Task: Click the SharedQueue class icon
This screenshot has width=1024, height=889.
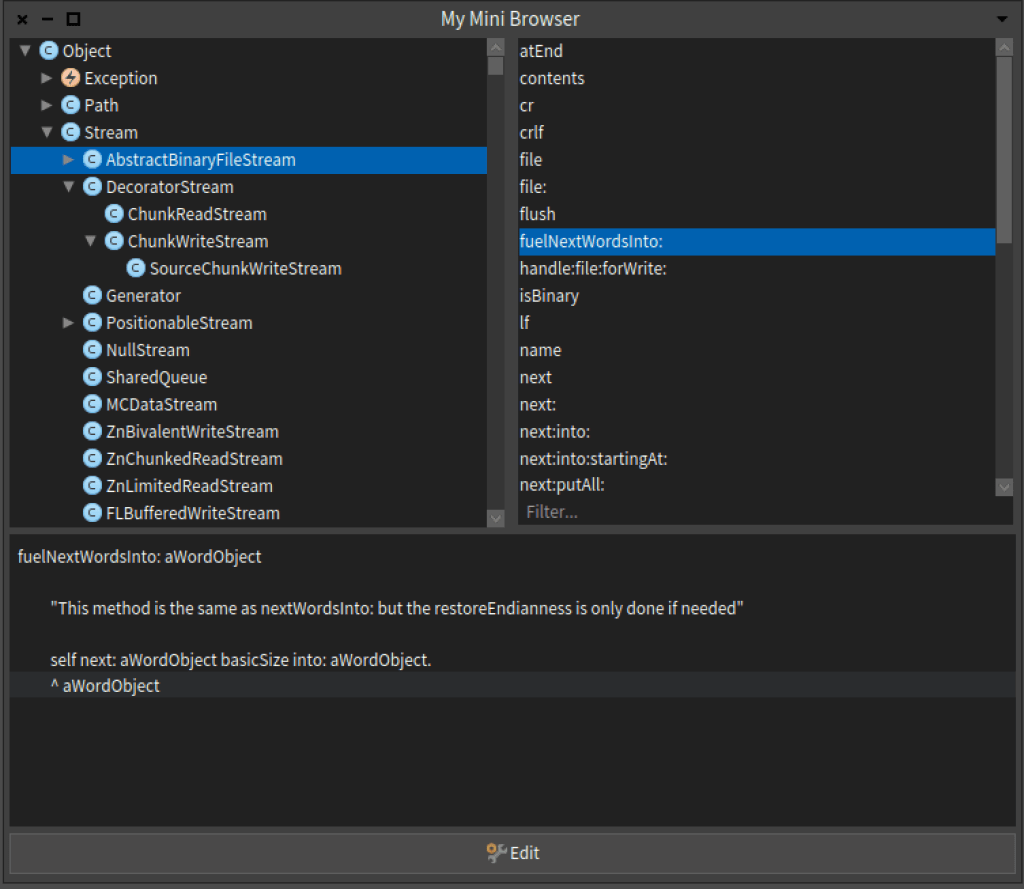Action: pyautogui.click(x=92, y=377)
